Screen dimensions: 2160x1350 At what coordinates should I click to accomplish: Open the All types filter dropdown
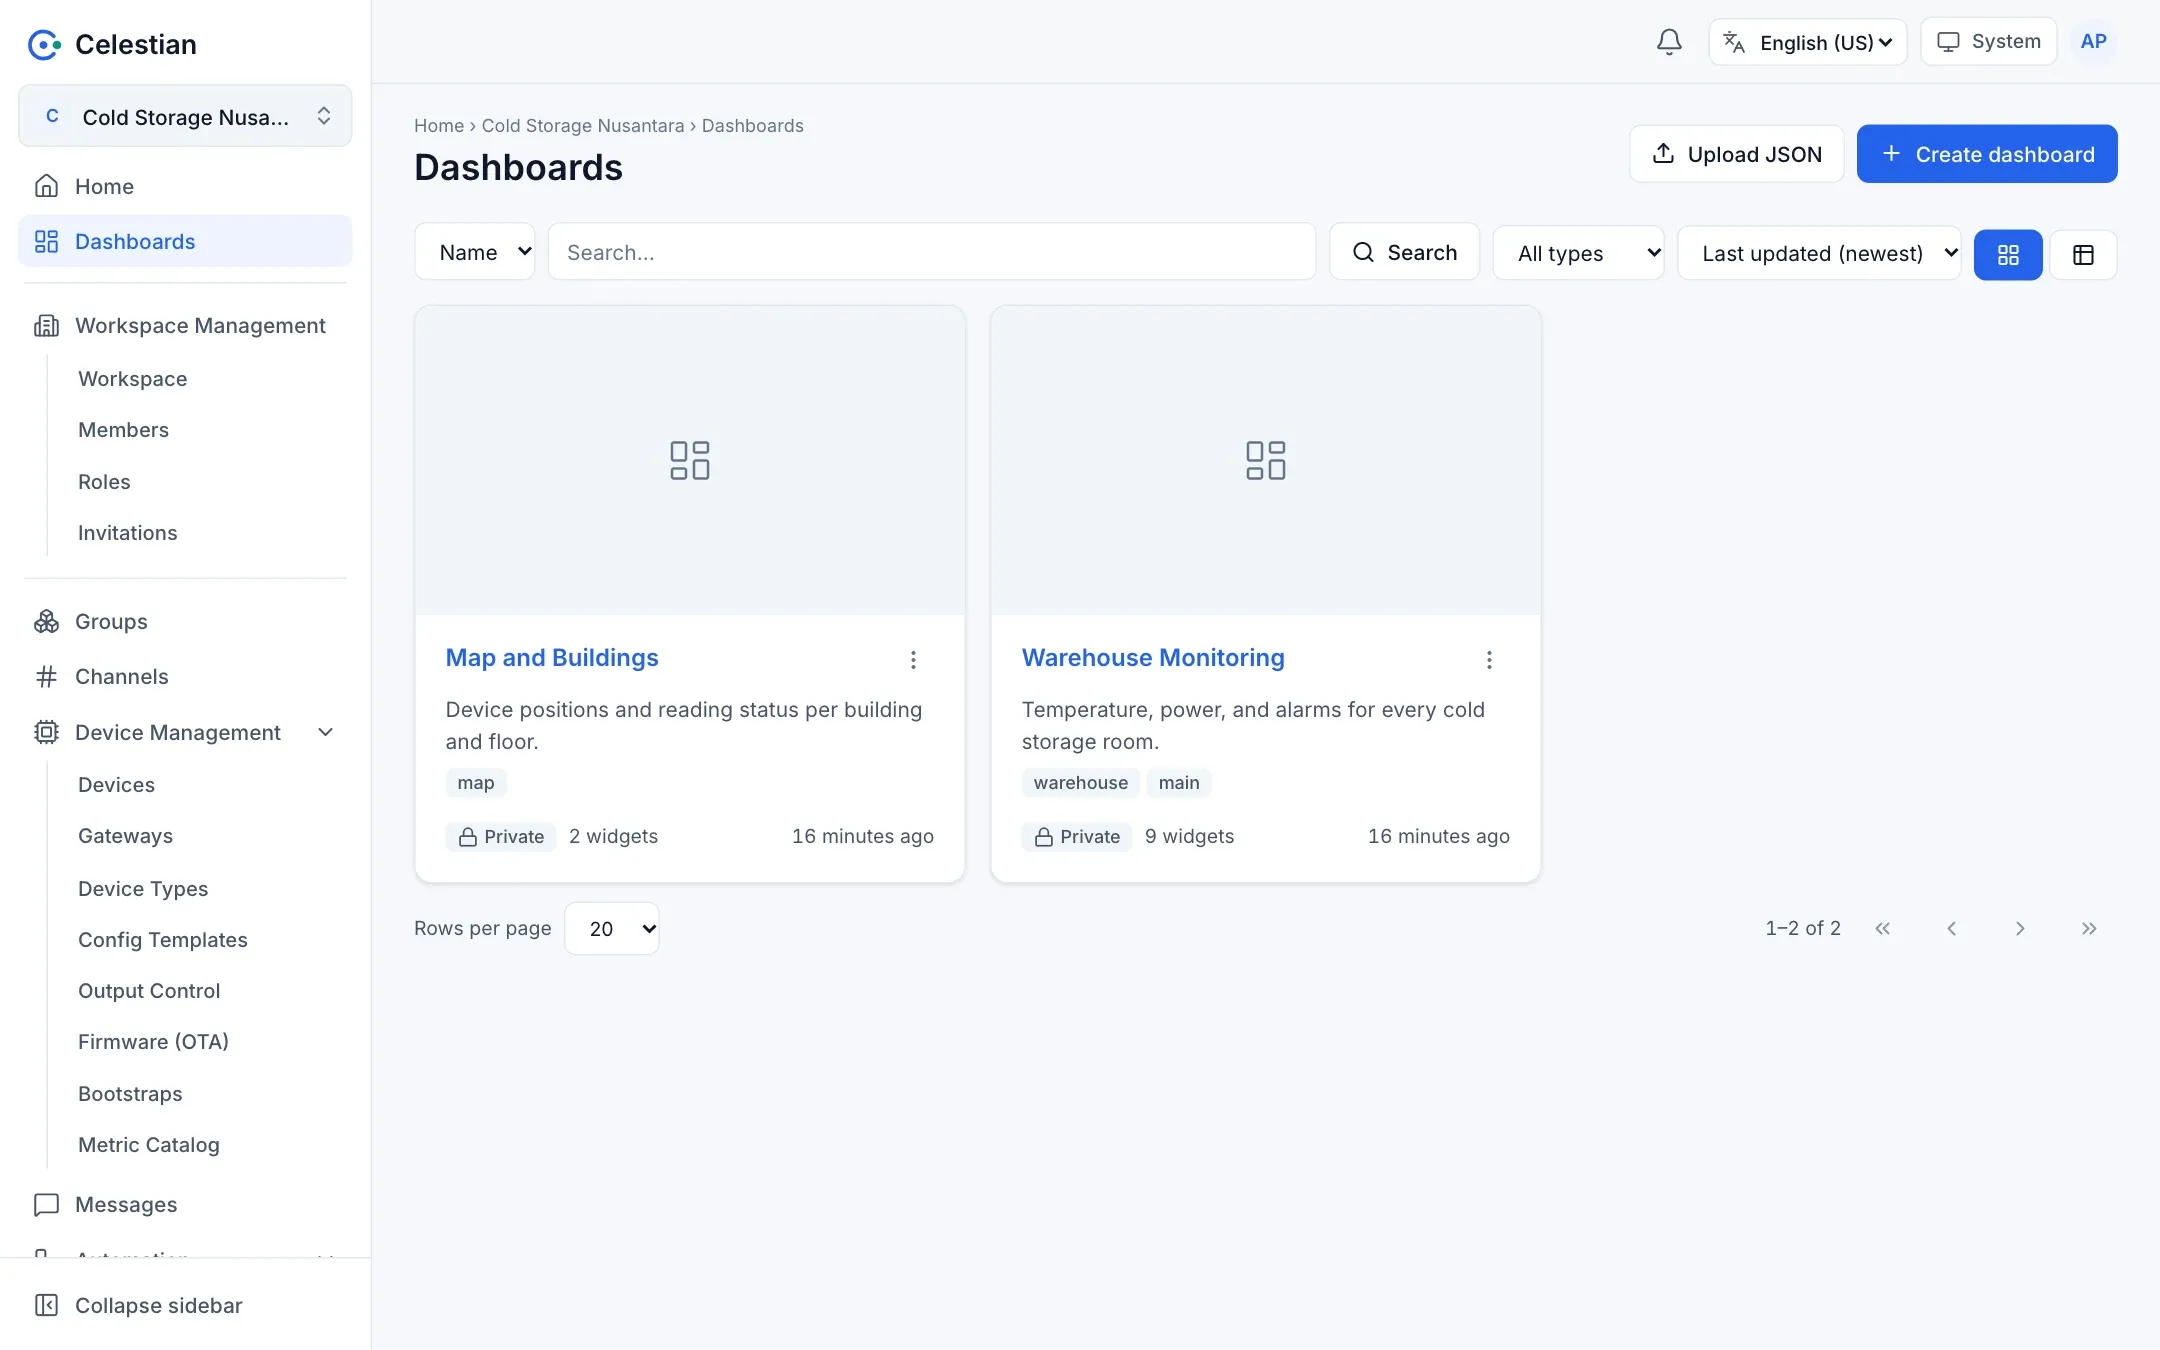pyautogui.click(x=1578, y=254)
